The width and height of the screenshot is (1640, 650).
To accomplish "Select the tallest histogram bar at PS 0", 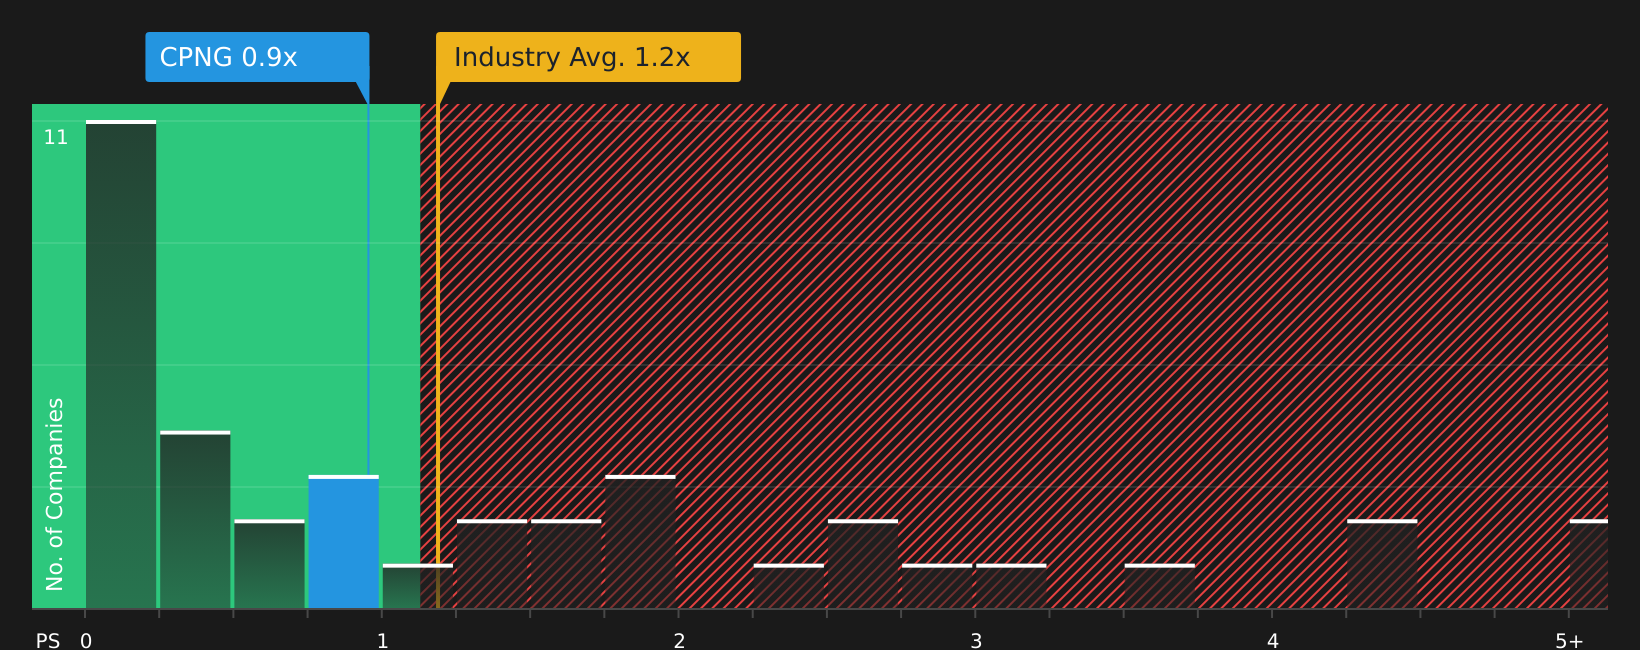I will (x=121, y=364).
